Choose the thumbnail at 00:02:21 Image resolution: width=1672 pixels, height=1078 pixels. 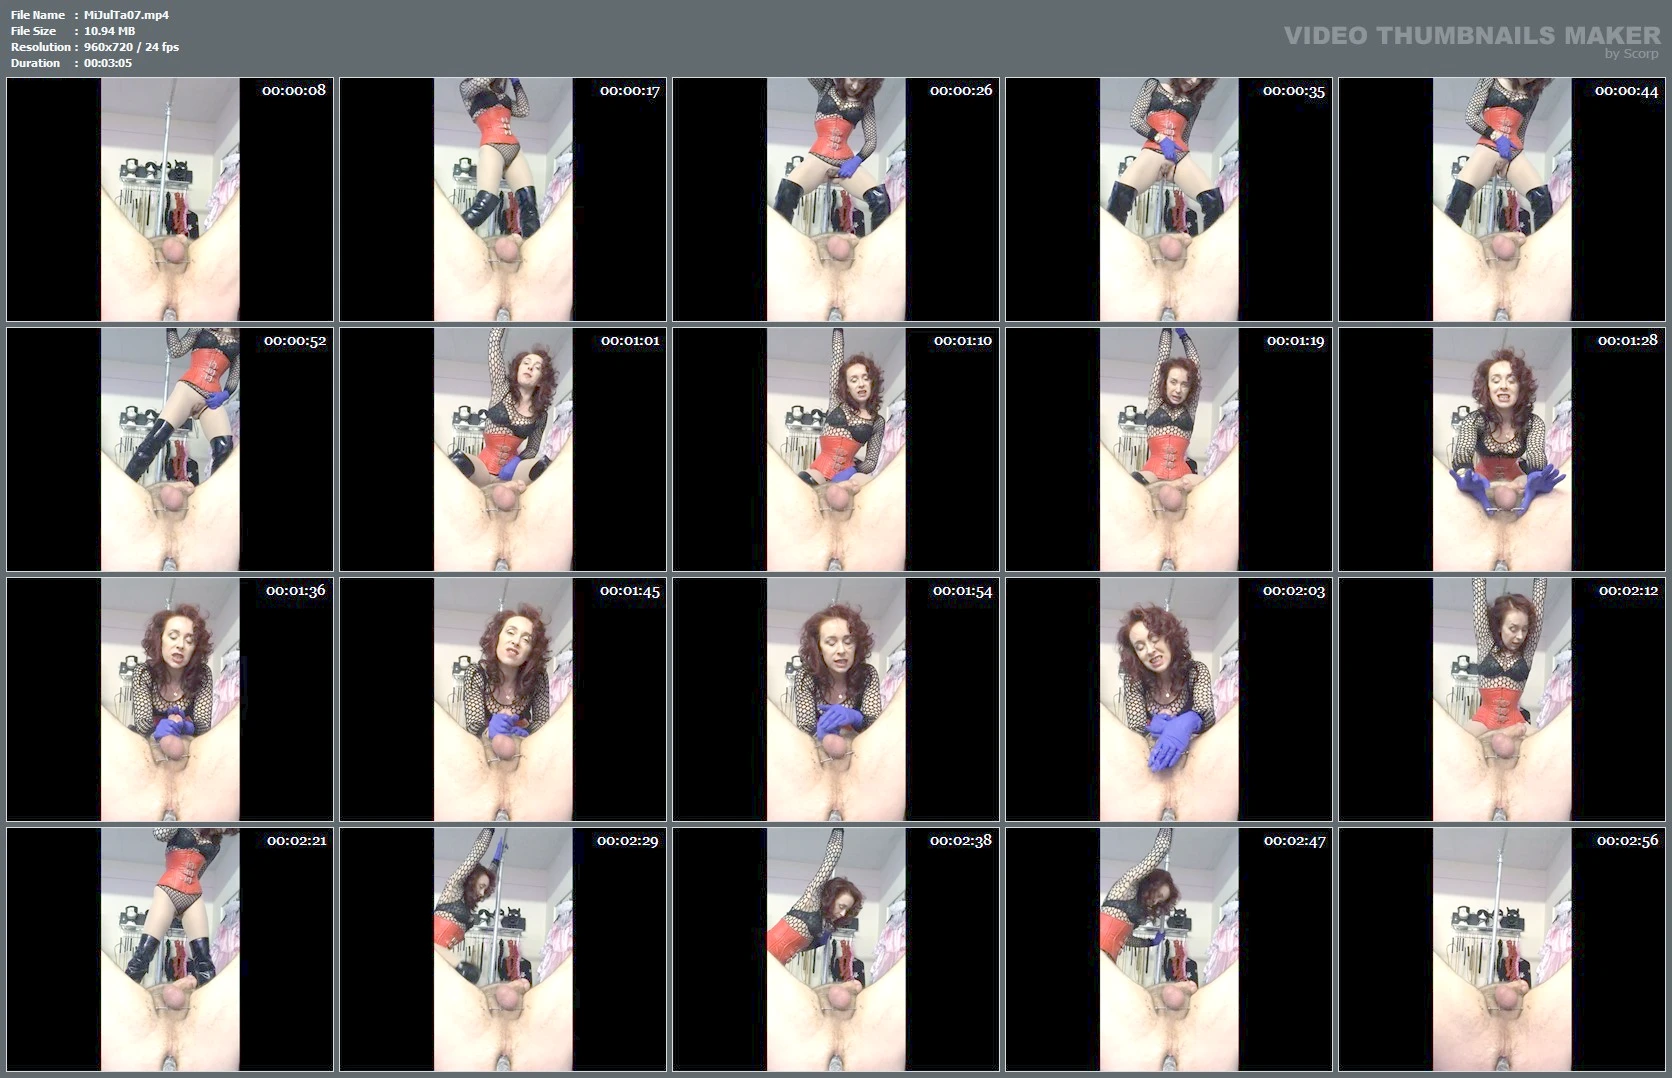(x=170, y=949)
